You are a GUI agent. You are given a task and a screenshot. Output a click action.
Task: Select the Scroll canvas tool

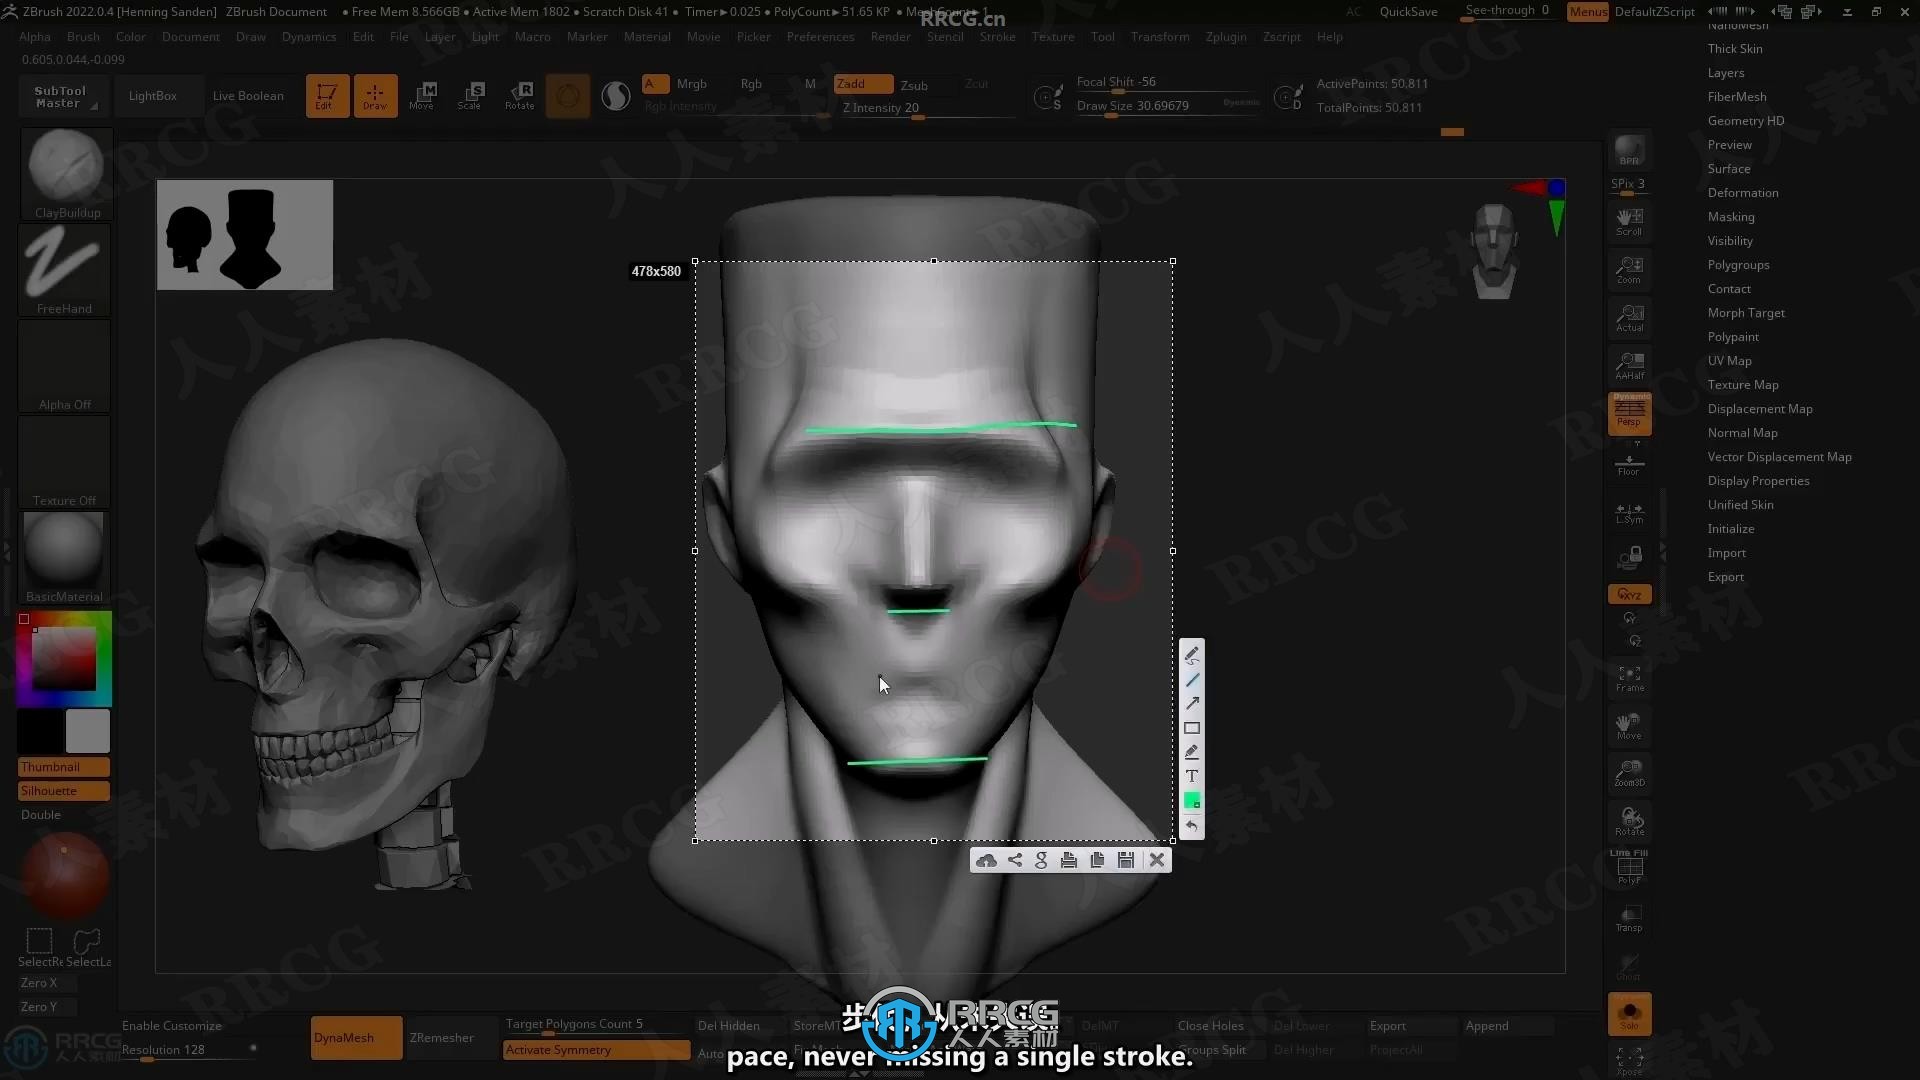(1629, 222)
